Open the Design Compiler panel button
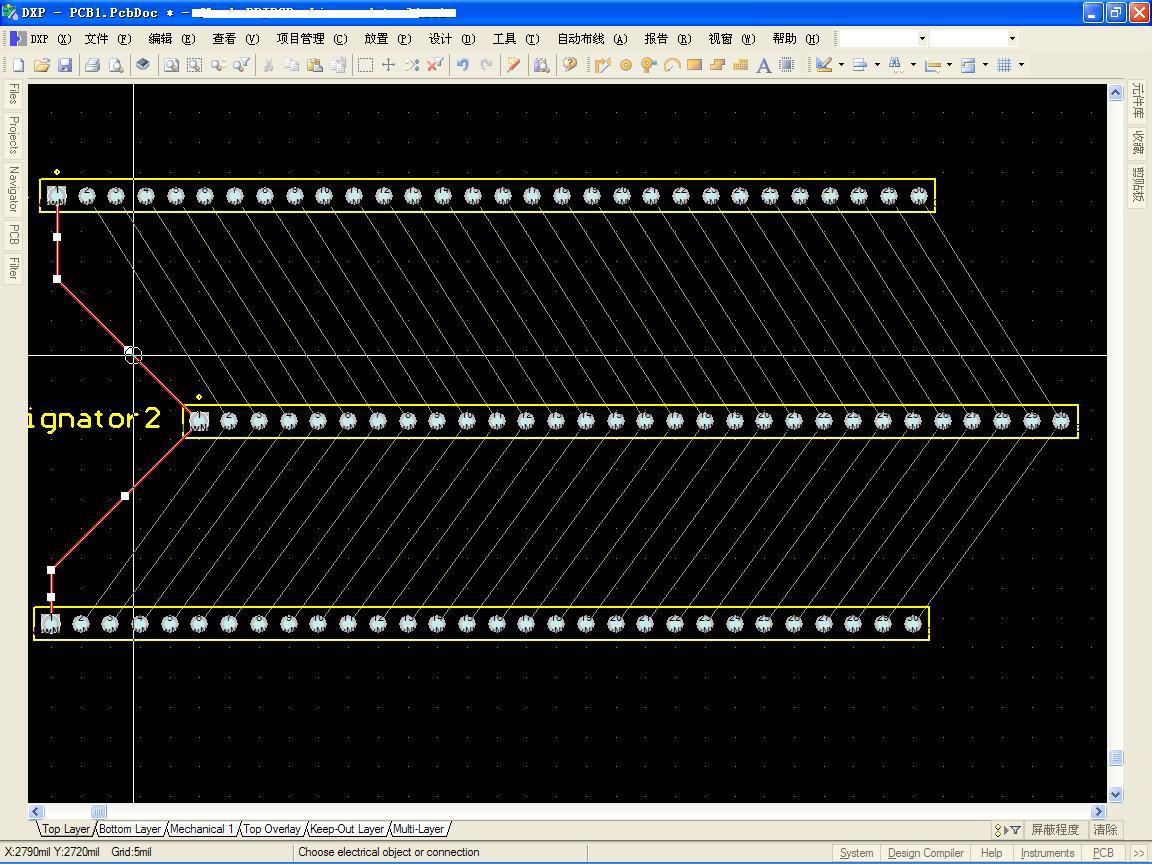Screen dimensions: 1152x864 [x=925, y=853]
